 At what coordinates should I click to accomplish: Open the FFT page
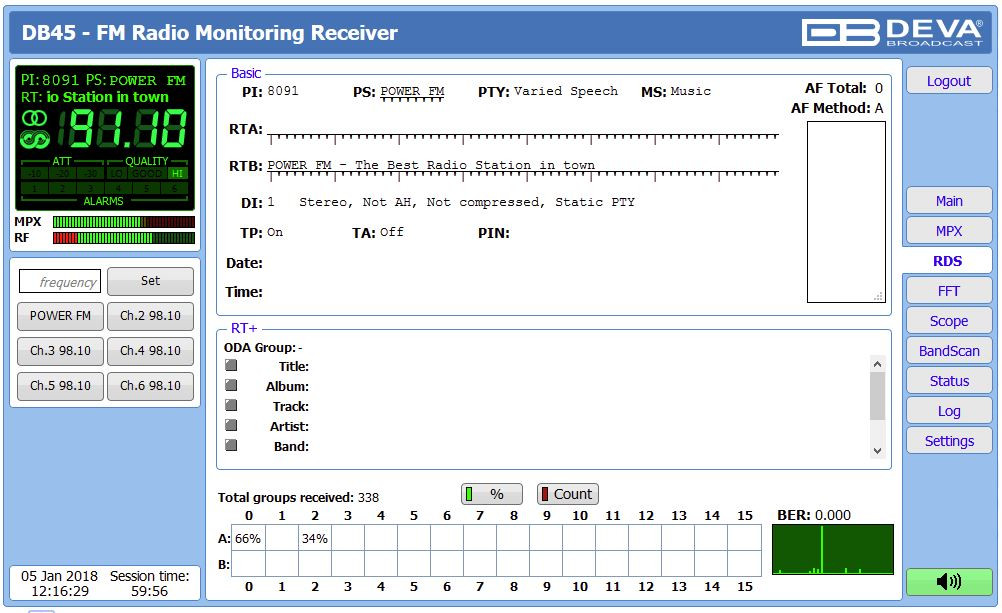point(949,291)
